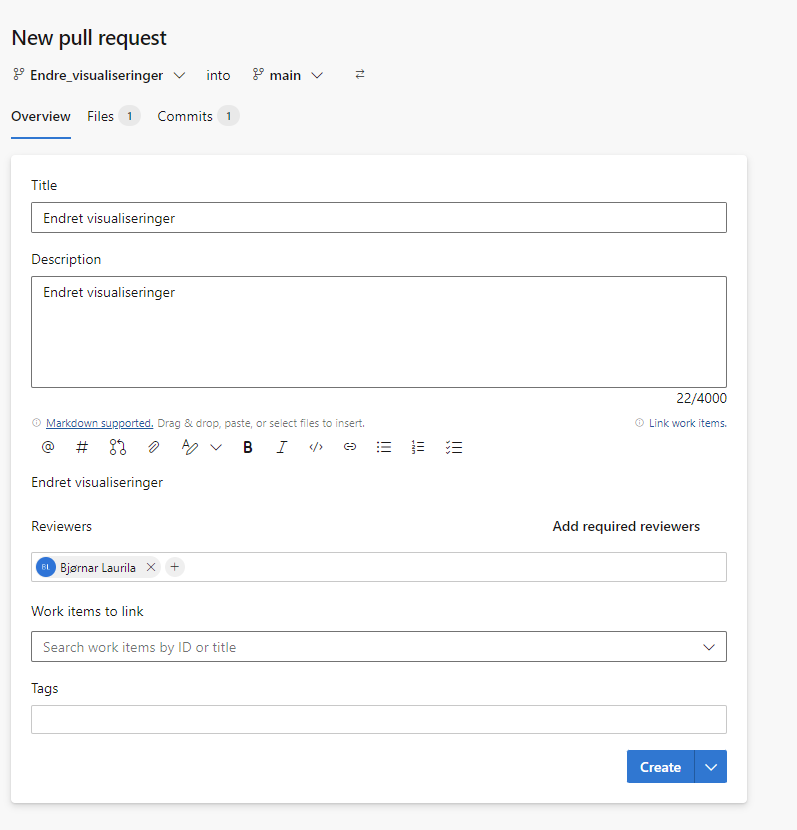Expand the Create button options arrow

(x=711, y=766)
